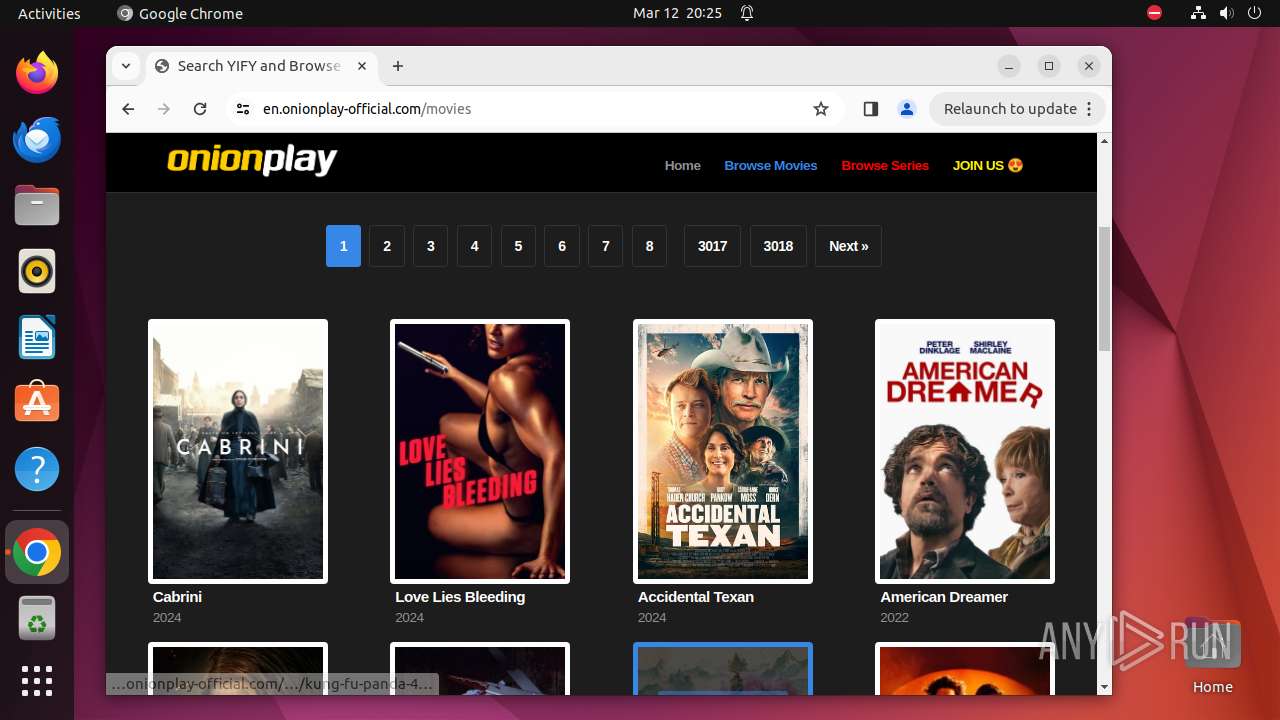Screen dimensions: 1280x720
Task: Click Chrome's forward arrow
Action: point(164,109)
